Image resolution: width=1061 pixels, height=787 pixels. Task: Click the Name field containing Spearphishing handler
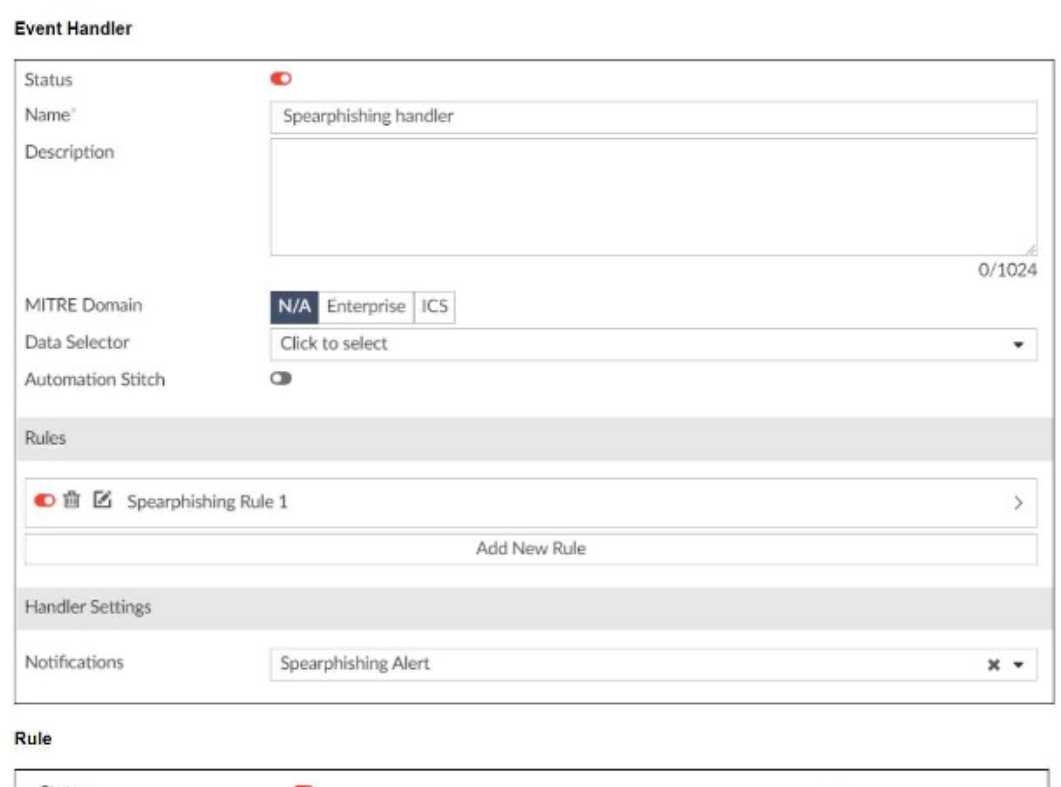tap(652, 116)
